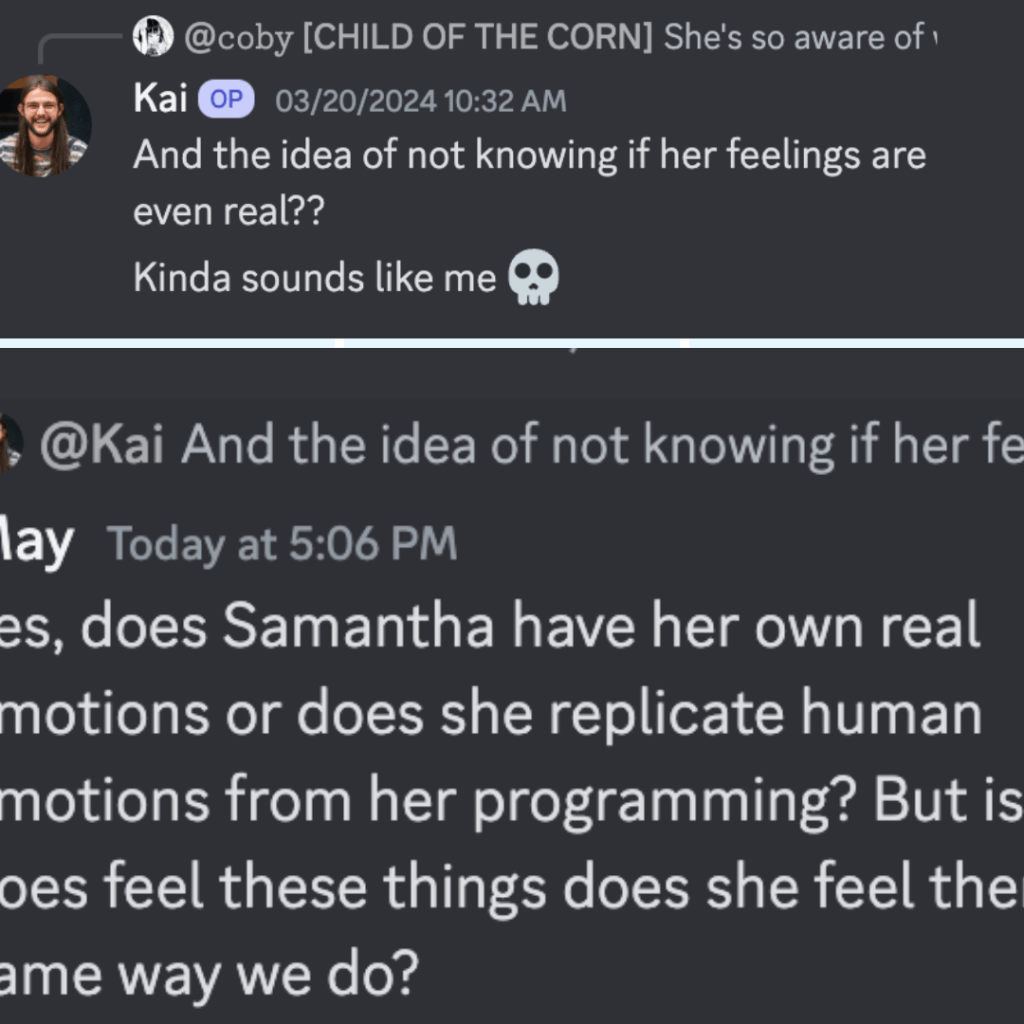Click the word "Samantha" in May's message
This screenshot has width=1024, height=1024.
tap(357, 628)
